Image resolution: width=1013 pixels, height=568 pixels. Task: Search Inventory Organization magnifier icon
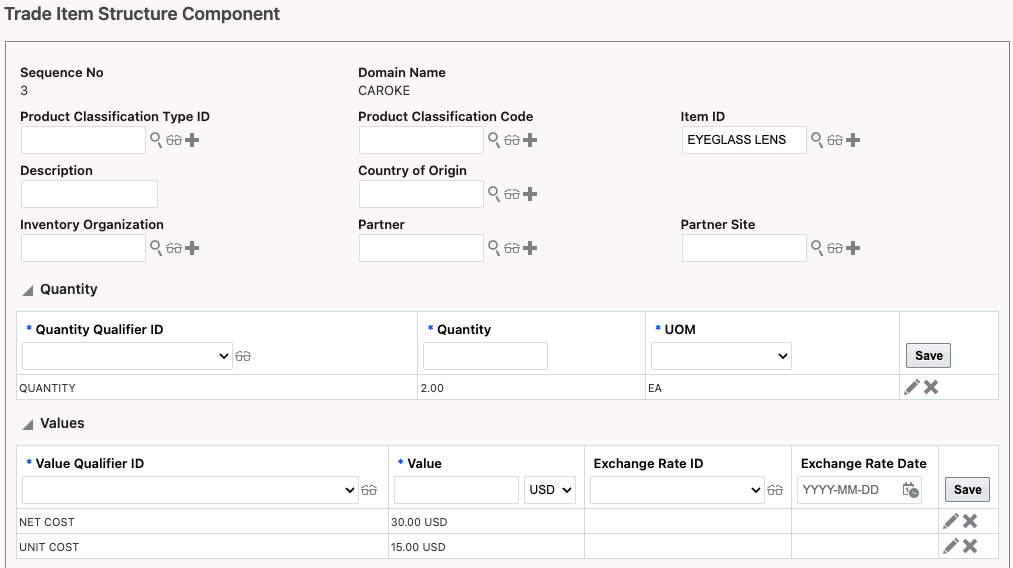(x=156, y=247)
